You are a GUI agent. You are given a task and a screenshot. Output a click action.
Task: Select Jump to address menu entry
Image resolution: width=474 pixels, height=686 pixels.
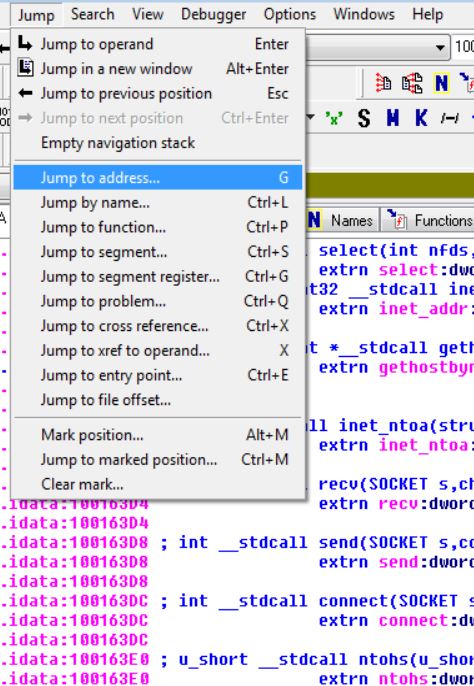tap(158, 178)
